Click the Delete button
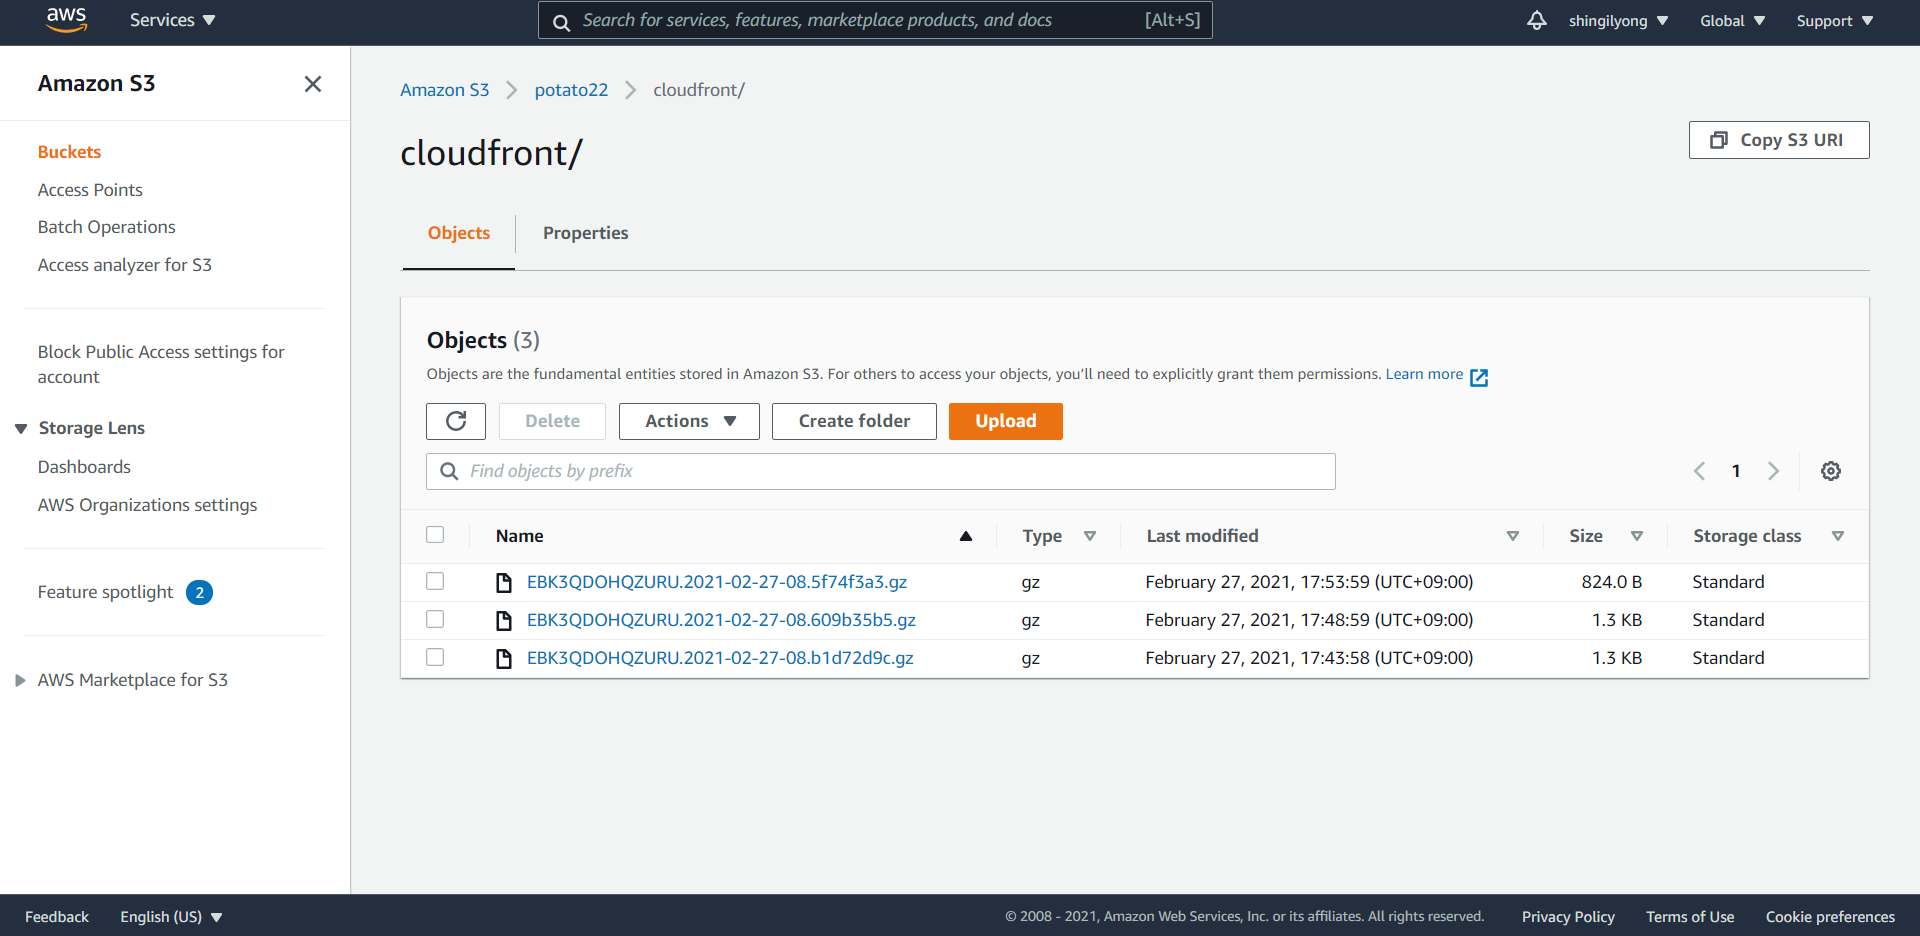Viewport: 1920px width, 936px height. point(552,421)
